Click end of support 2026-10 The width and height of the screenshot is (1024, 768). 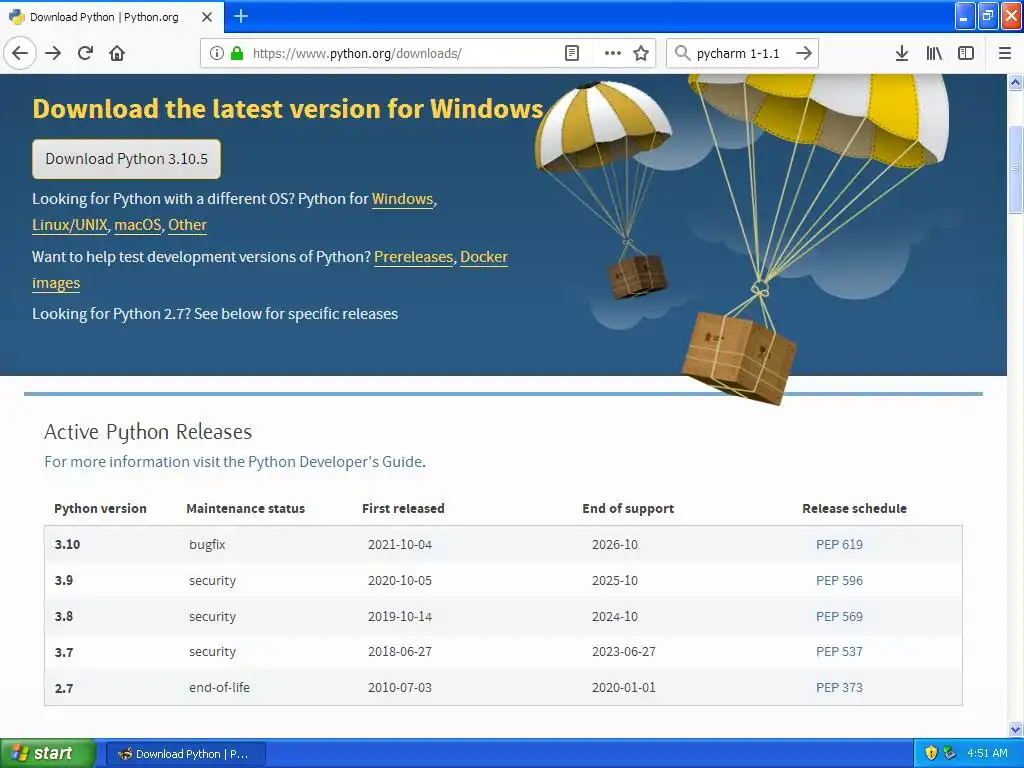coord(615,545)
